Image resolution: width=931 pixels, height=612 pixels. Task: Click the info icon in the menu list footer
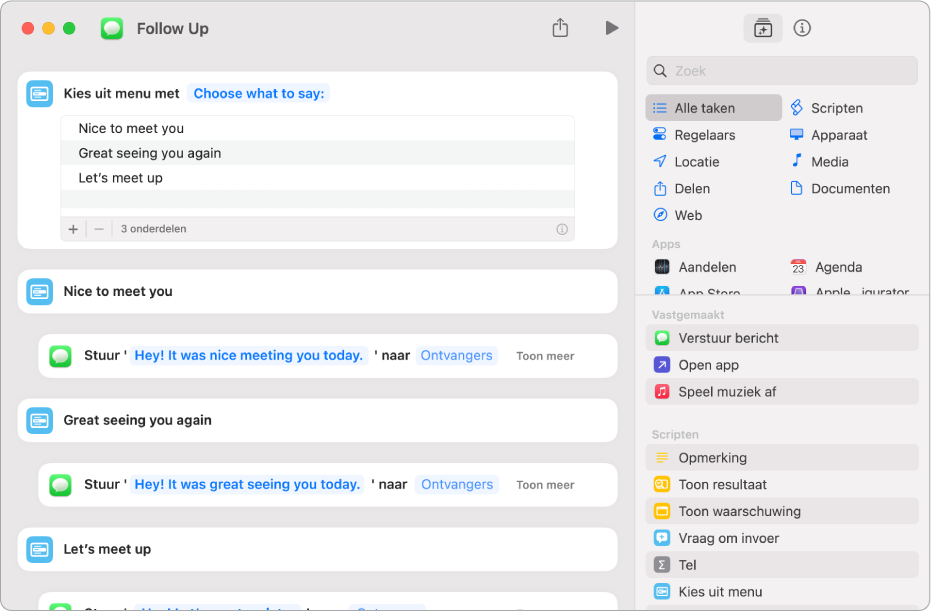[562, 229]
